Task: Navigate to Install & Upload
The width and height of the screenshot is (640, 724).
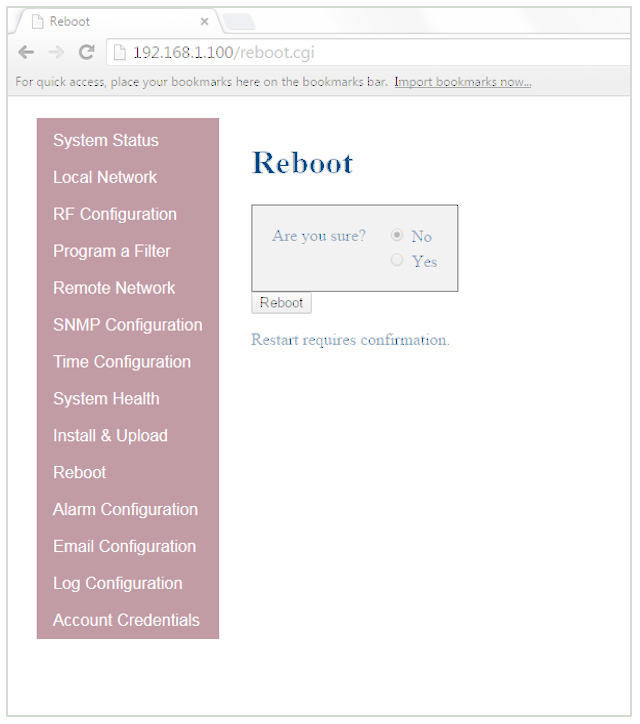Action: click(x=110, y=436)
